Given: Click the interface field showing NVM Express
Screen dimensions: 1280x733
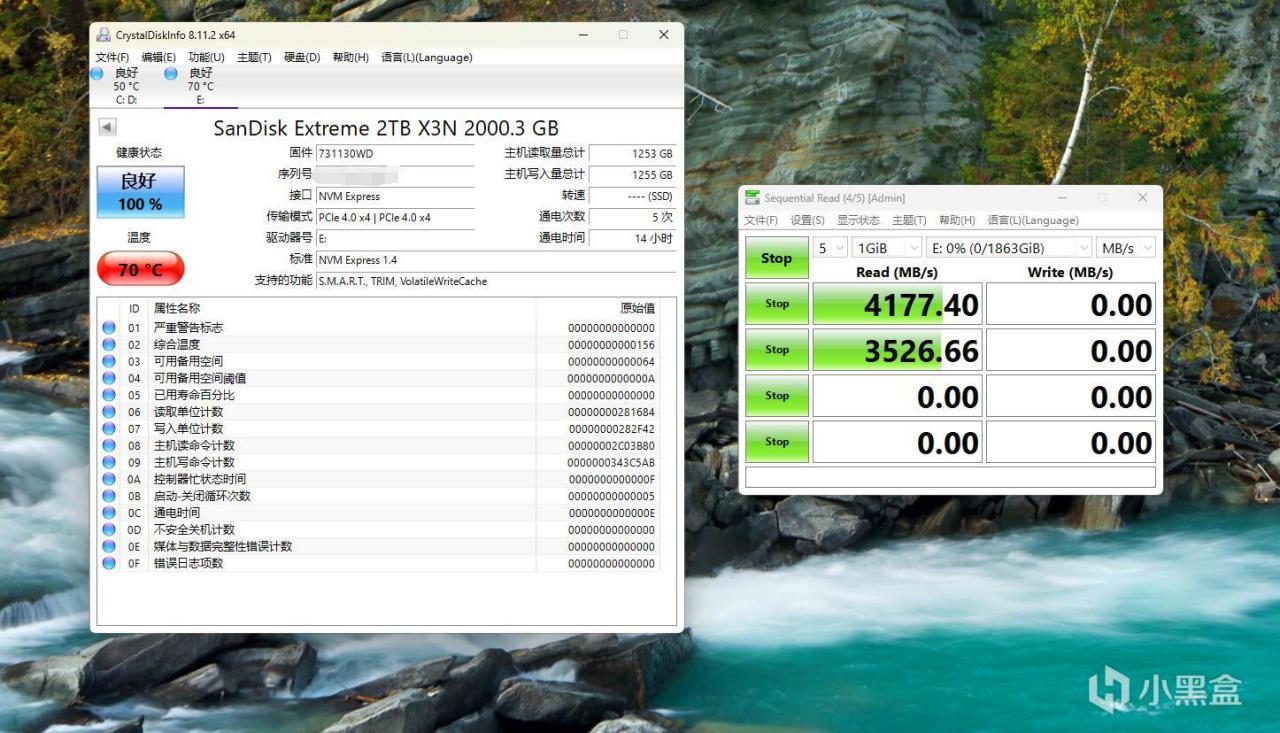Looking at the screenshot, I should [395, 196].
